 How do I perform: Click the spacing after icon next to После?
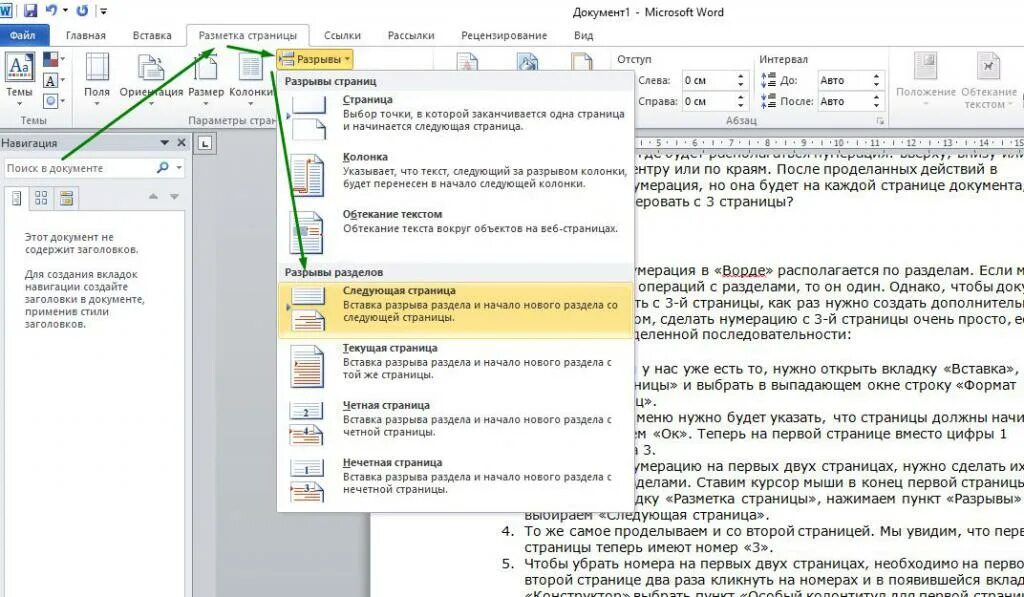click(x=769, y=101)
